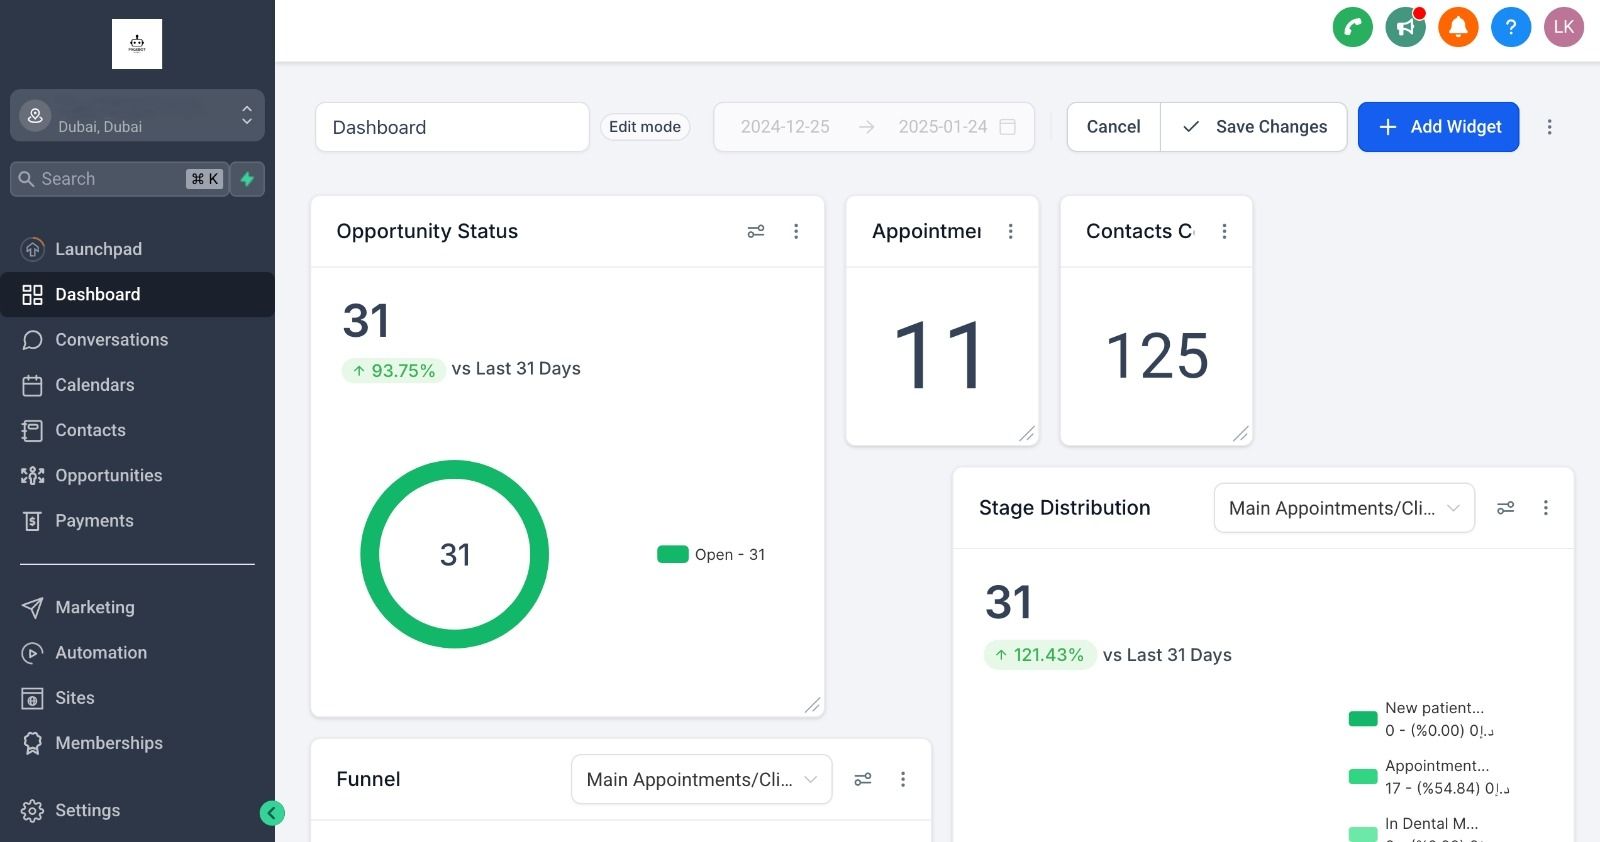The height and width of the screenshot is (842, 1600).
Task: Collapse the sidebar with green arrow
Action: coord(272,813)
